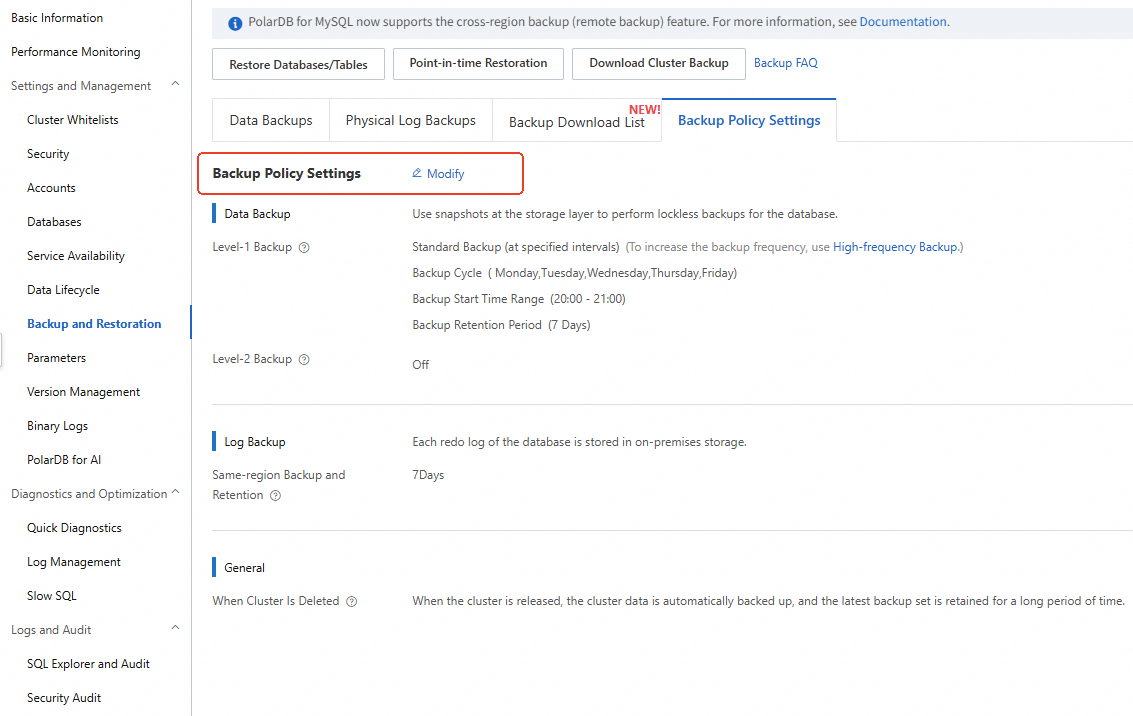Open the Parameters page
This screenshot has height=716, width=1133.
(x=56, y=358)
